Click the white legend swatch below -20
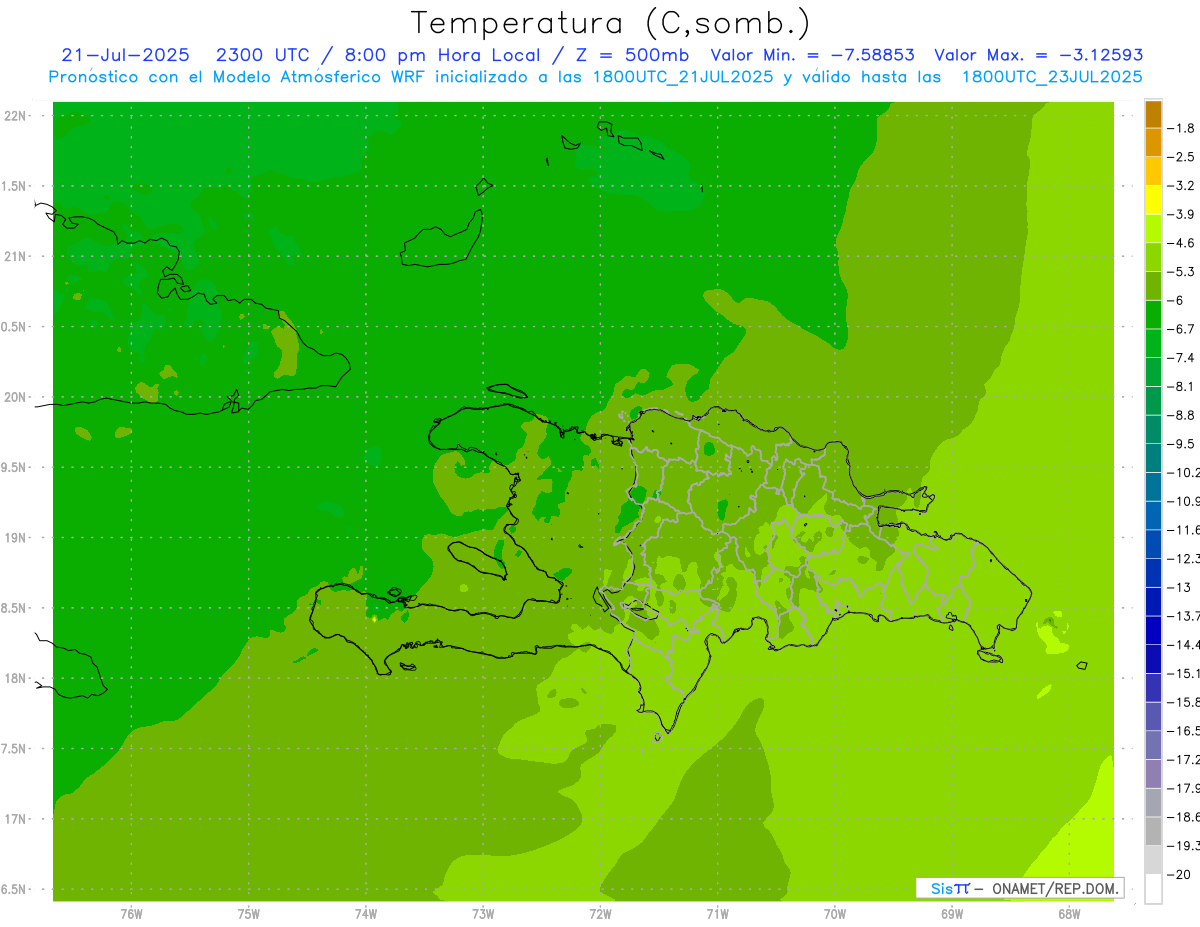The height and width of the screenshot is (927, 1200). click(1153, 888)
